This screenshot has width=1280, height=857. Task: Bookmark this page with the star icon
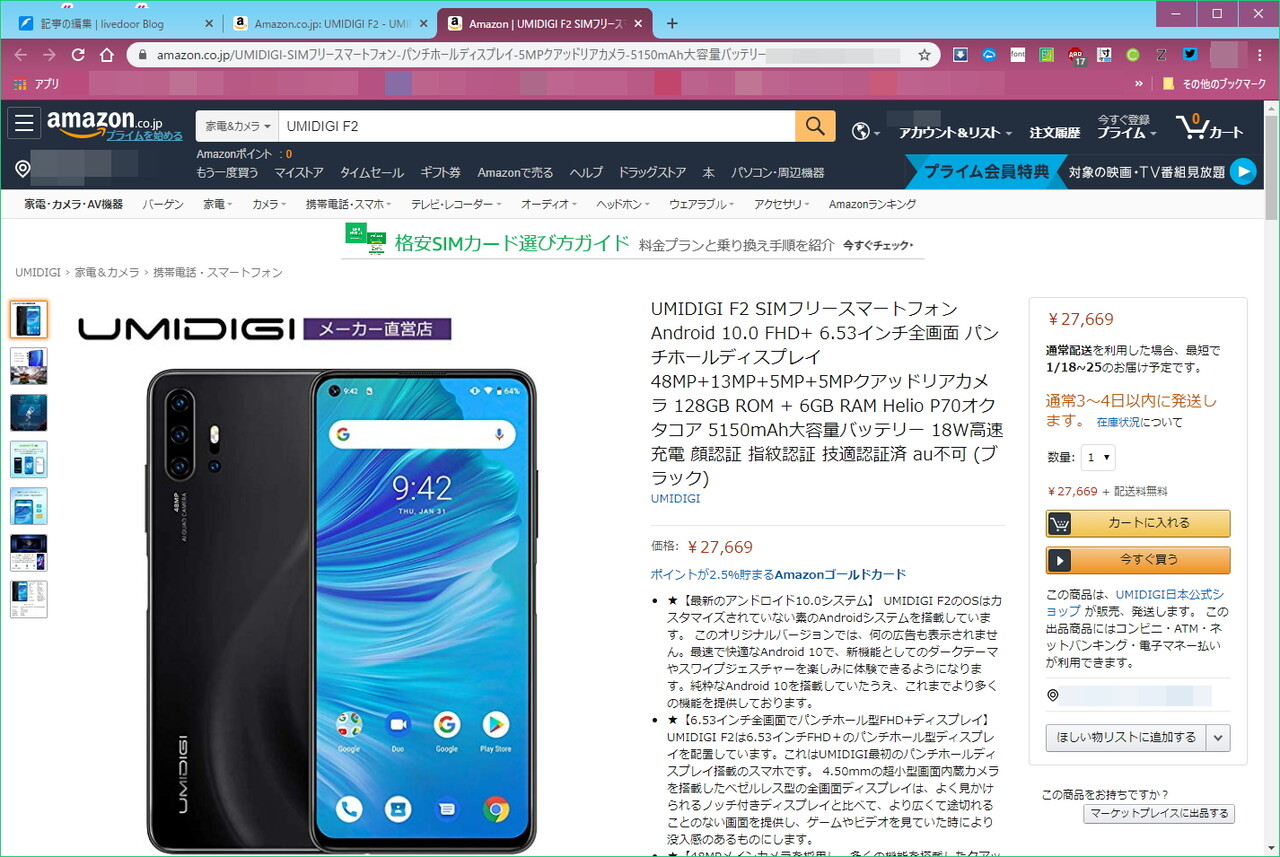[x=924, y=55]
